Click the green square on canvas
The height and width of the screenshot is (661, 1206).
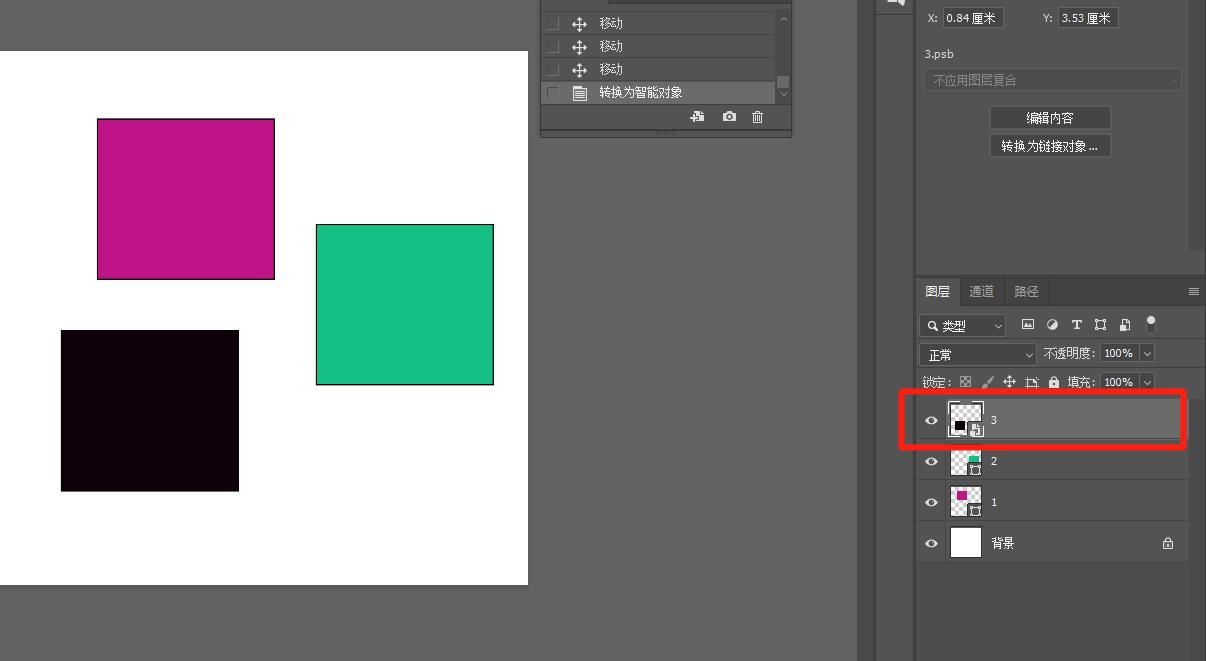pyautogui.click(x=405, y=304)
